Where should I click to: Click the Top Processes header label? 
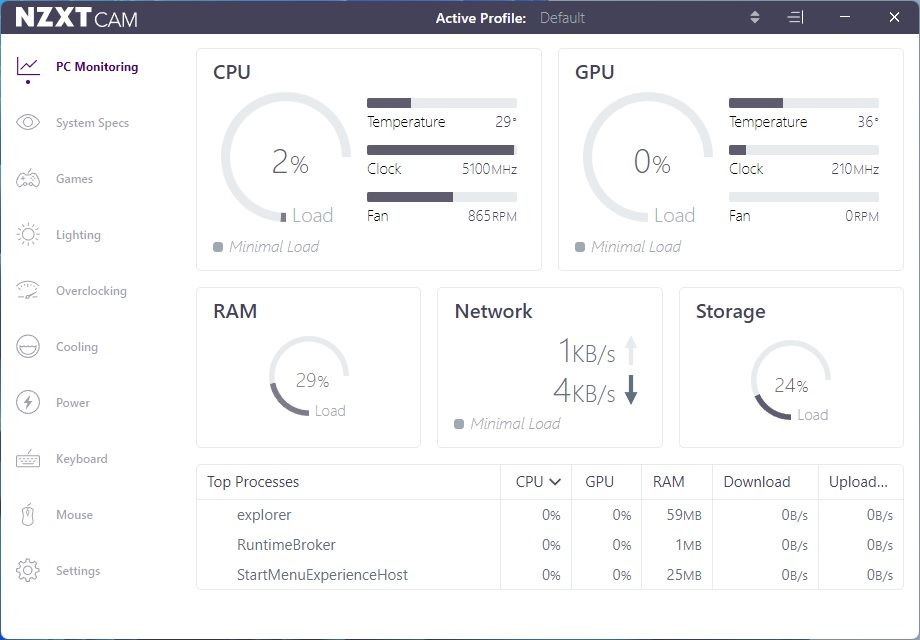(x=253, y=482)
